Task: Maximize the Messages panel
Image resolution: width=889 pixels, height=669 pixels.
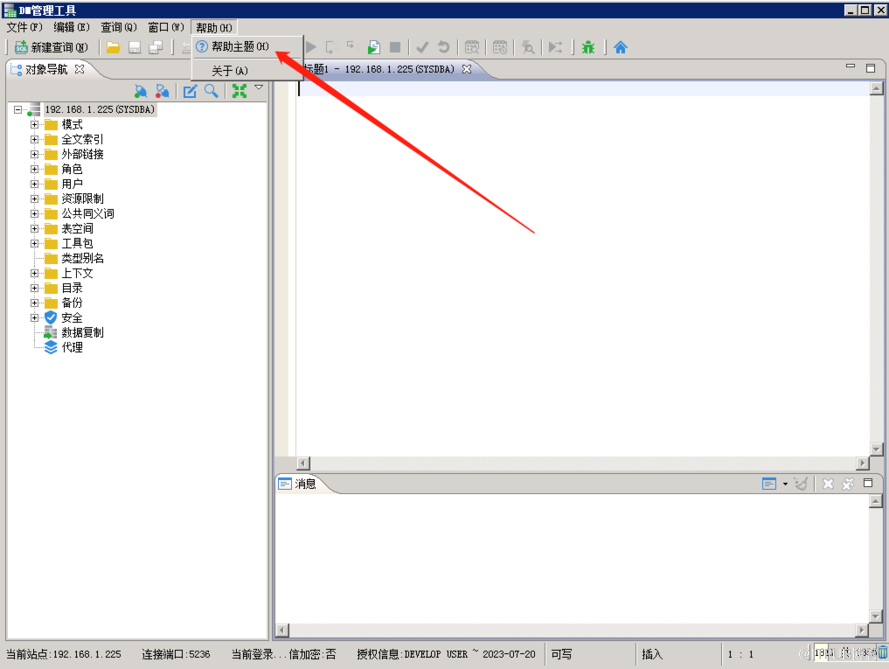Action: (868, 483)
